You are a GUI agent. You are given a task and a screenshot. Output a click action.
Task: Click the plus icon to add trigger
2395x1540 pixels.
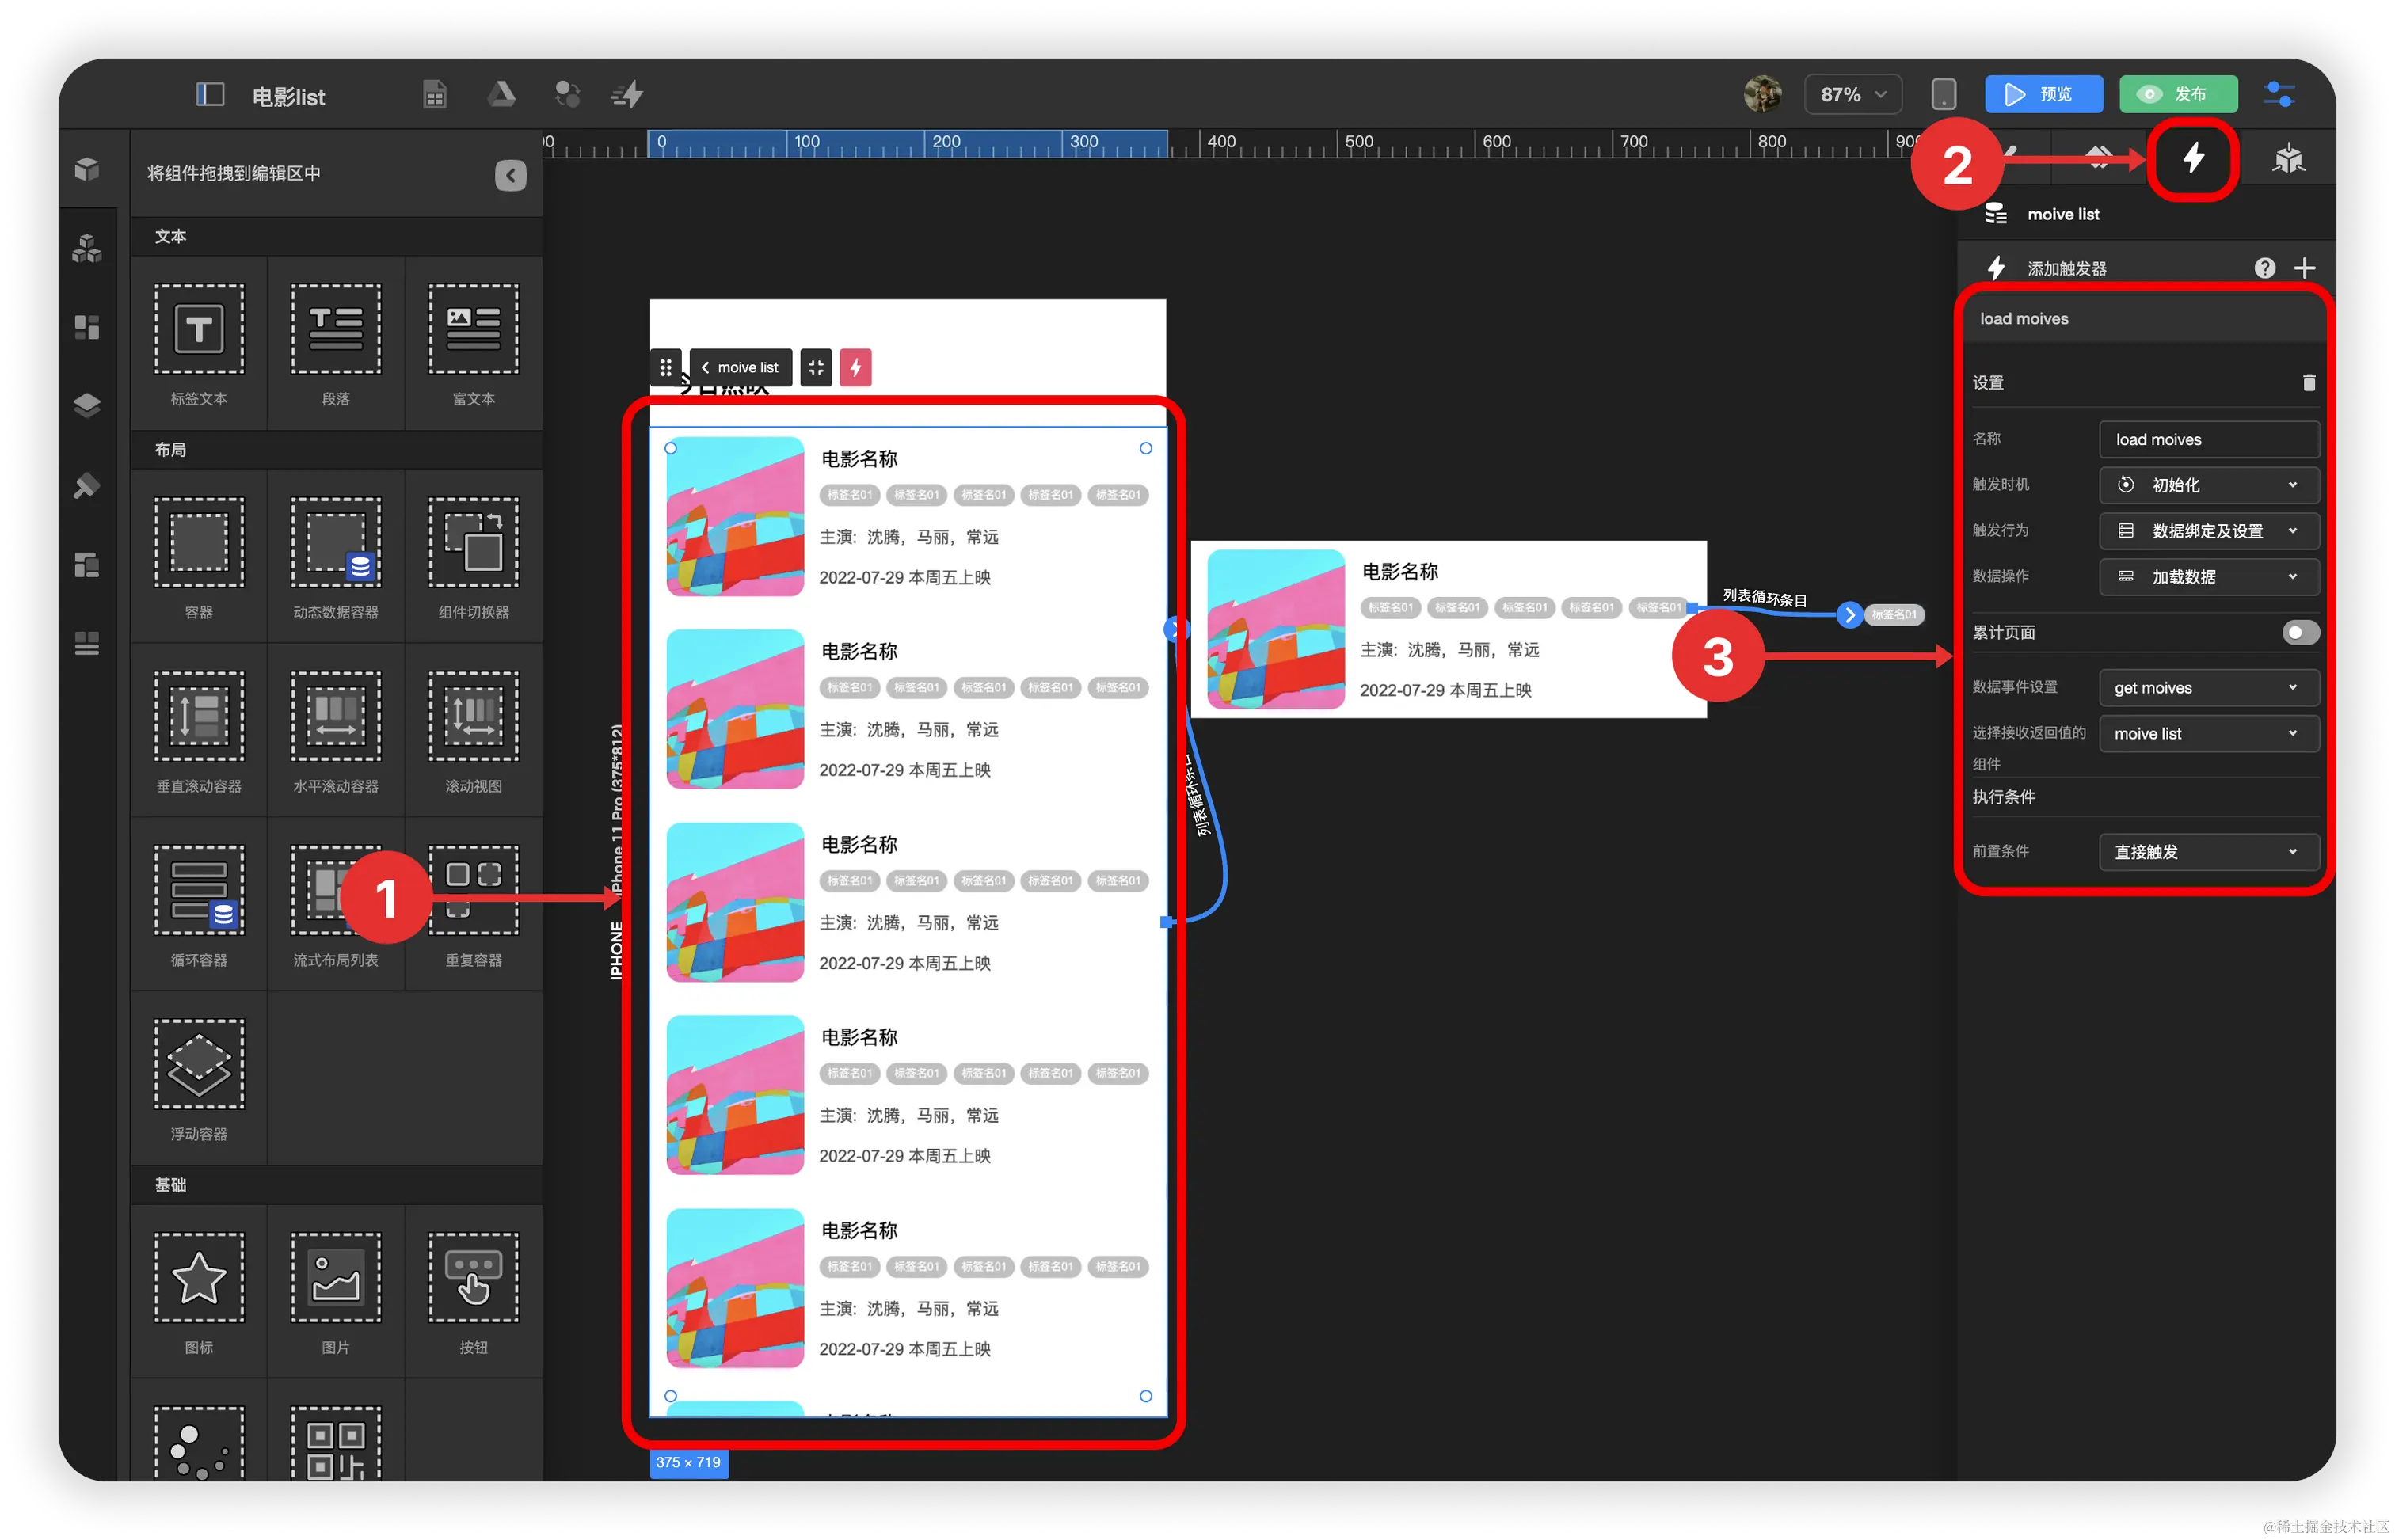tap(2305, 268)
